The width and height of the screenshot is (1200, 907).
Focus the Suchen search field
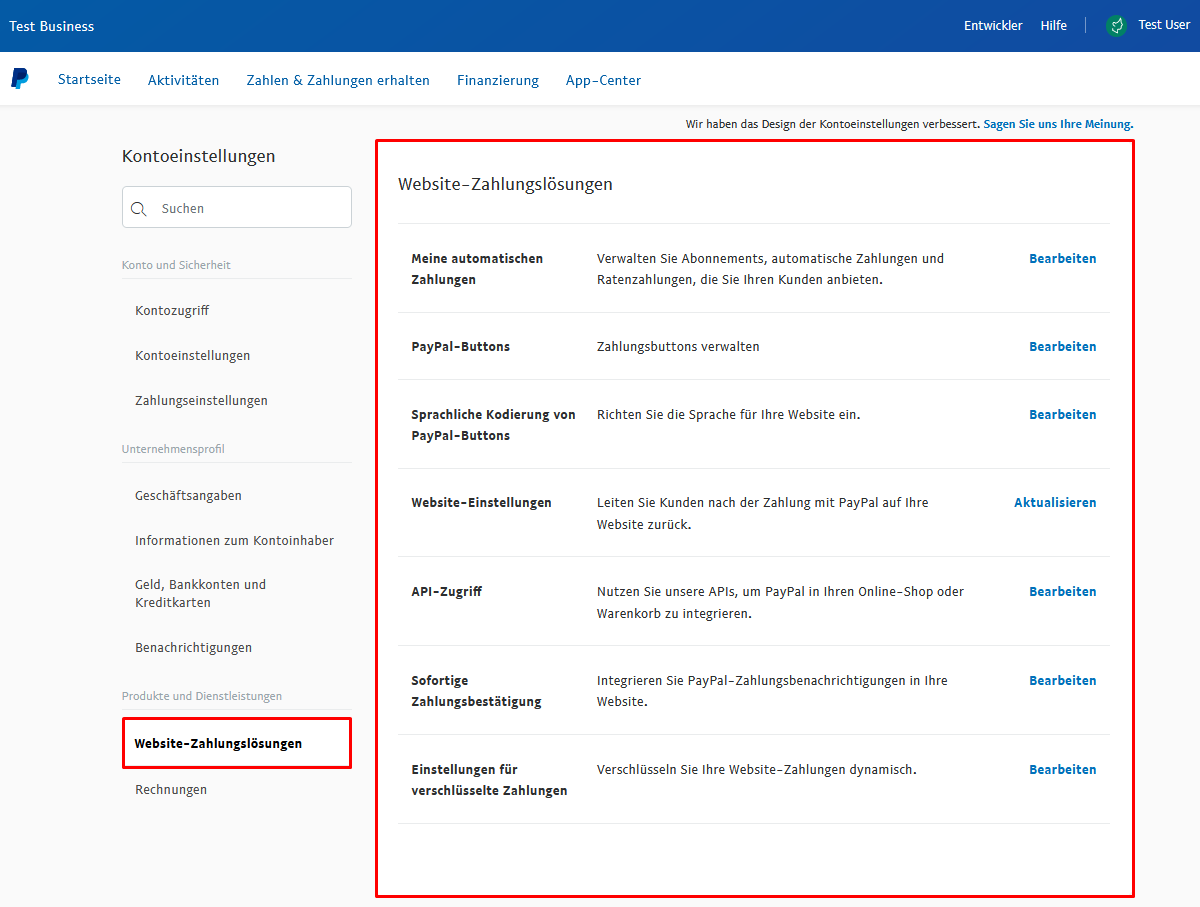237,207
